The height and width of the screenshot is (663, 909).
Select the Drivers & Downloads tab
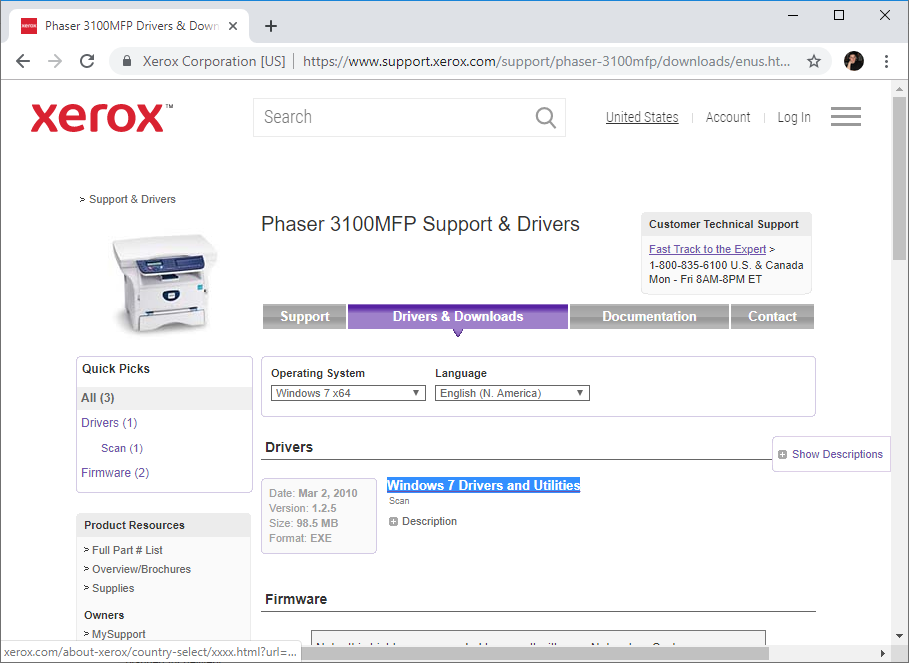[457, 316]
